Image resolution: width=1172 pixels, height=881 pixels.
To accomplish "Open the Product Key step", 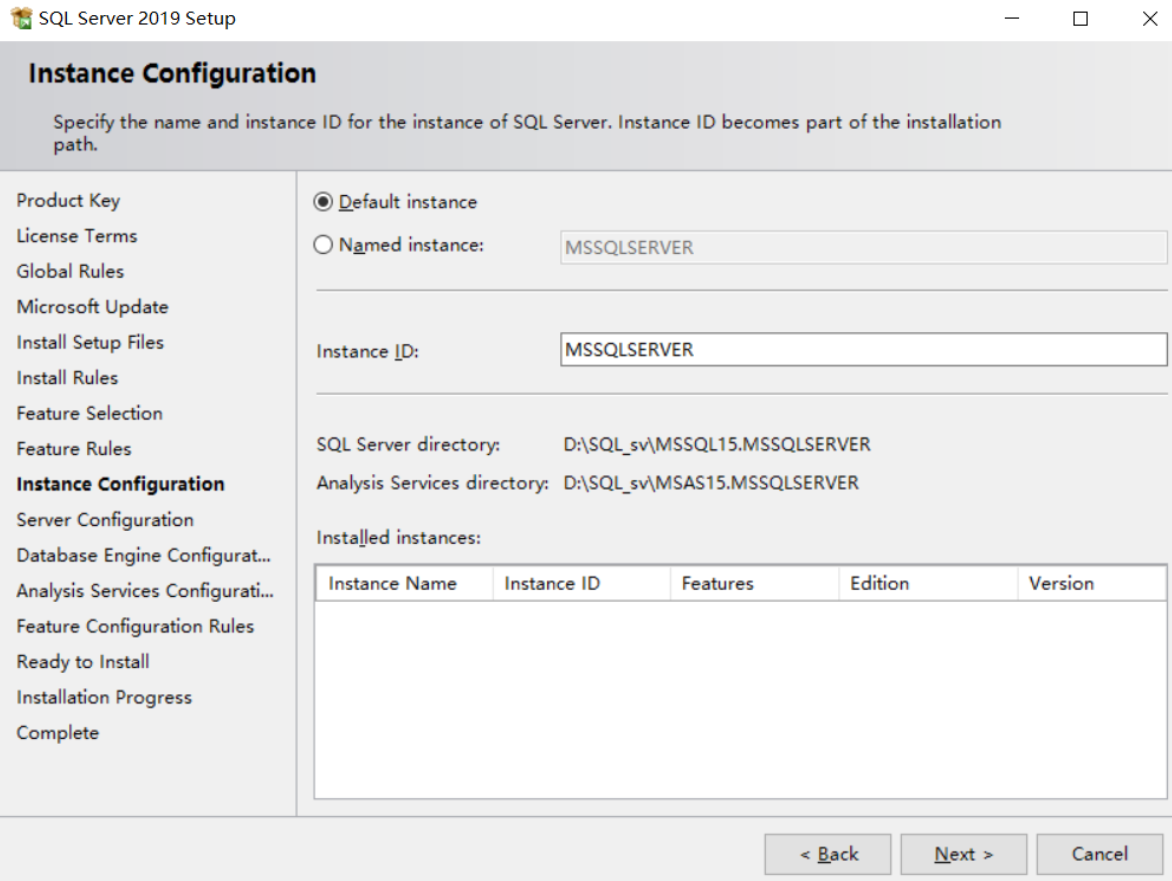I will [68, 200].
